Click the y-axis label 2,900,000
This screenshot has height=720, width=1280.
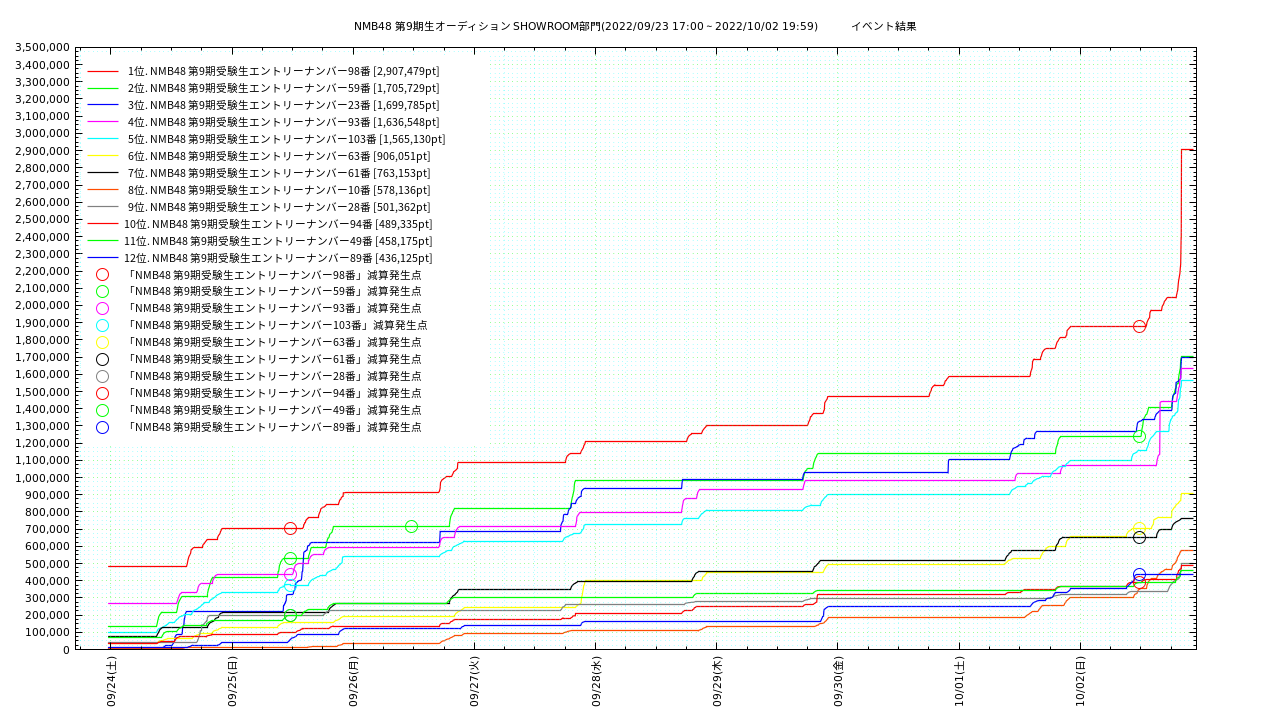(x=44, y=151)
